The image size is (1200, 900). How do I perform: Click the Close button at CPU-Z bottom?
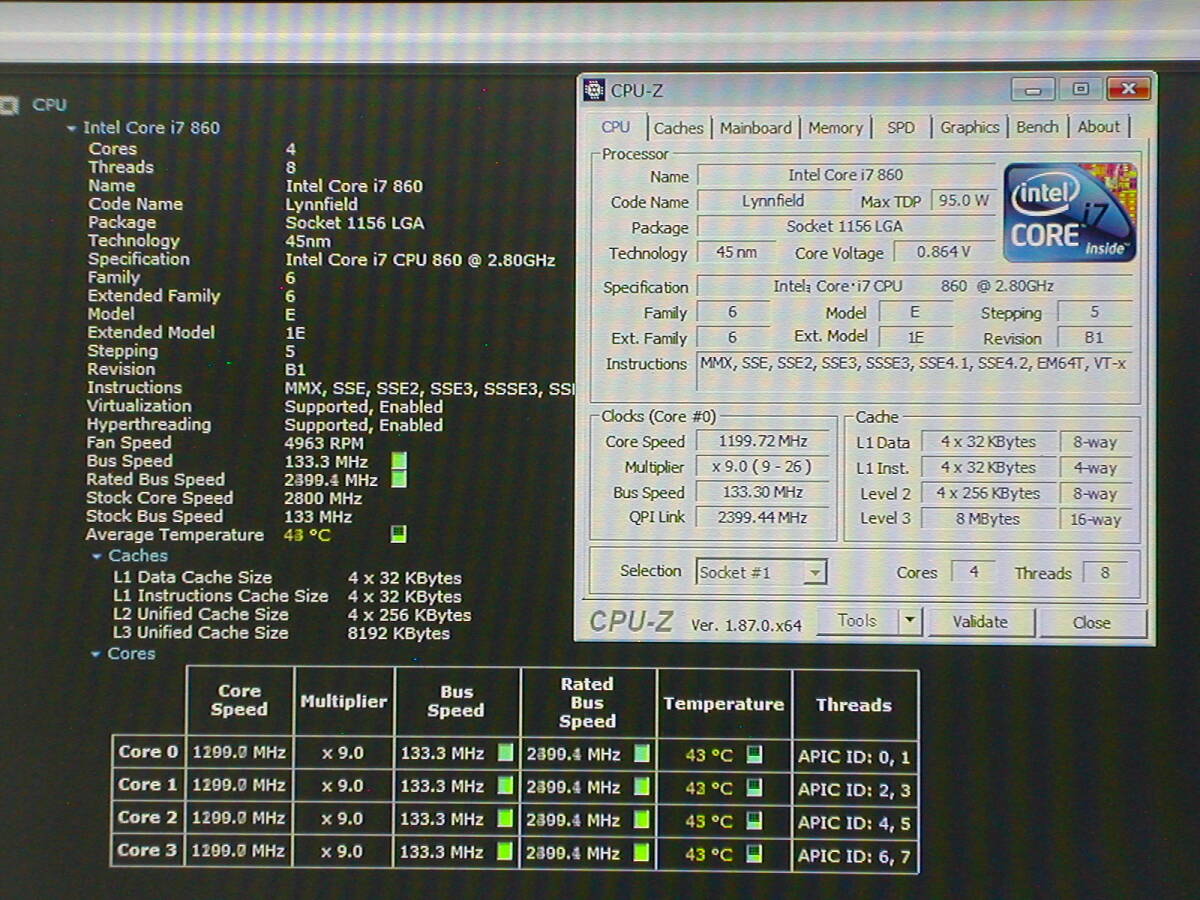coord(1092,622)
